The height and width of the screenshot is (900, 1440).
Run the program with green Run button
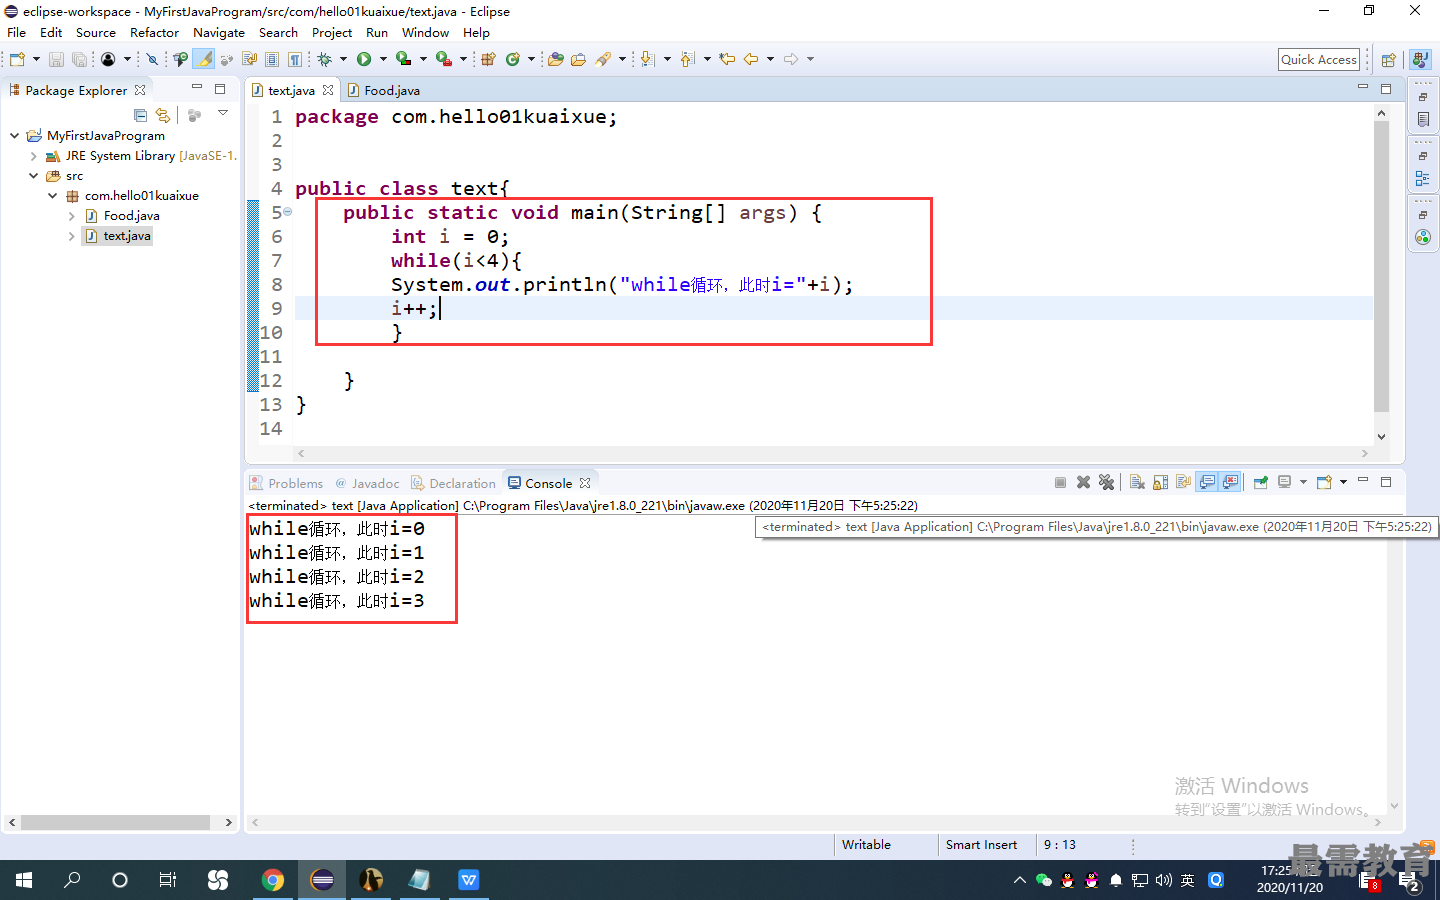(x=364, y=59)
